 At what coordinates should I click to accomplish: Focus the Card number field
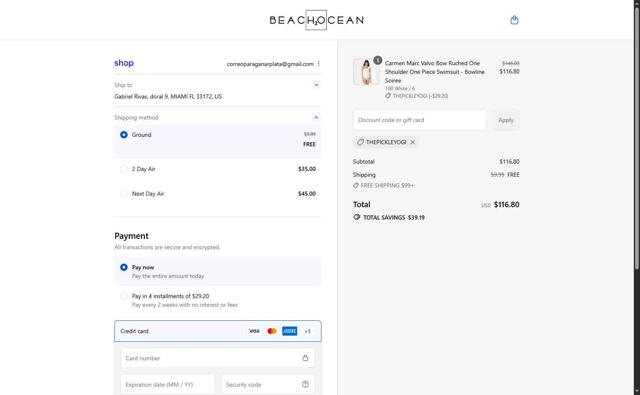coord(218,358)
